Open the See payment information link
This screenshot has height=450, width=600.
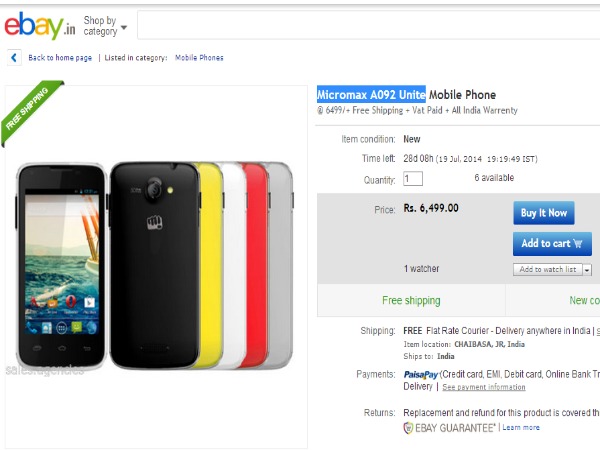[x=484, y=387]
